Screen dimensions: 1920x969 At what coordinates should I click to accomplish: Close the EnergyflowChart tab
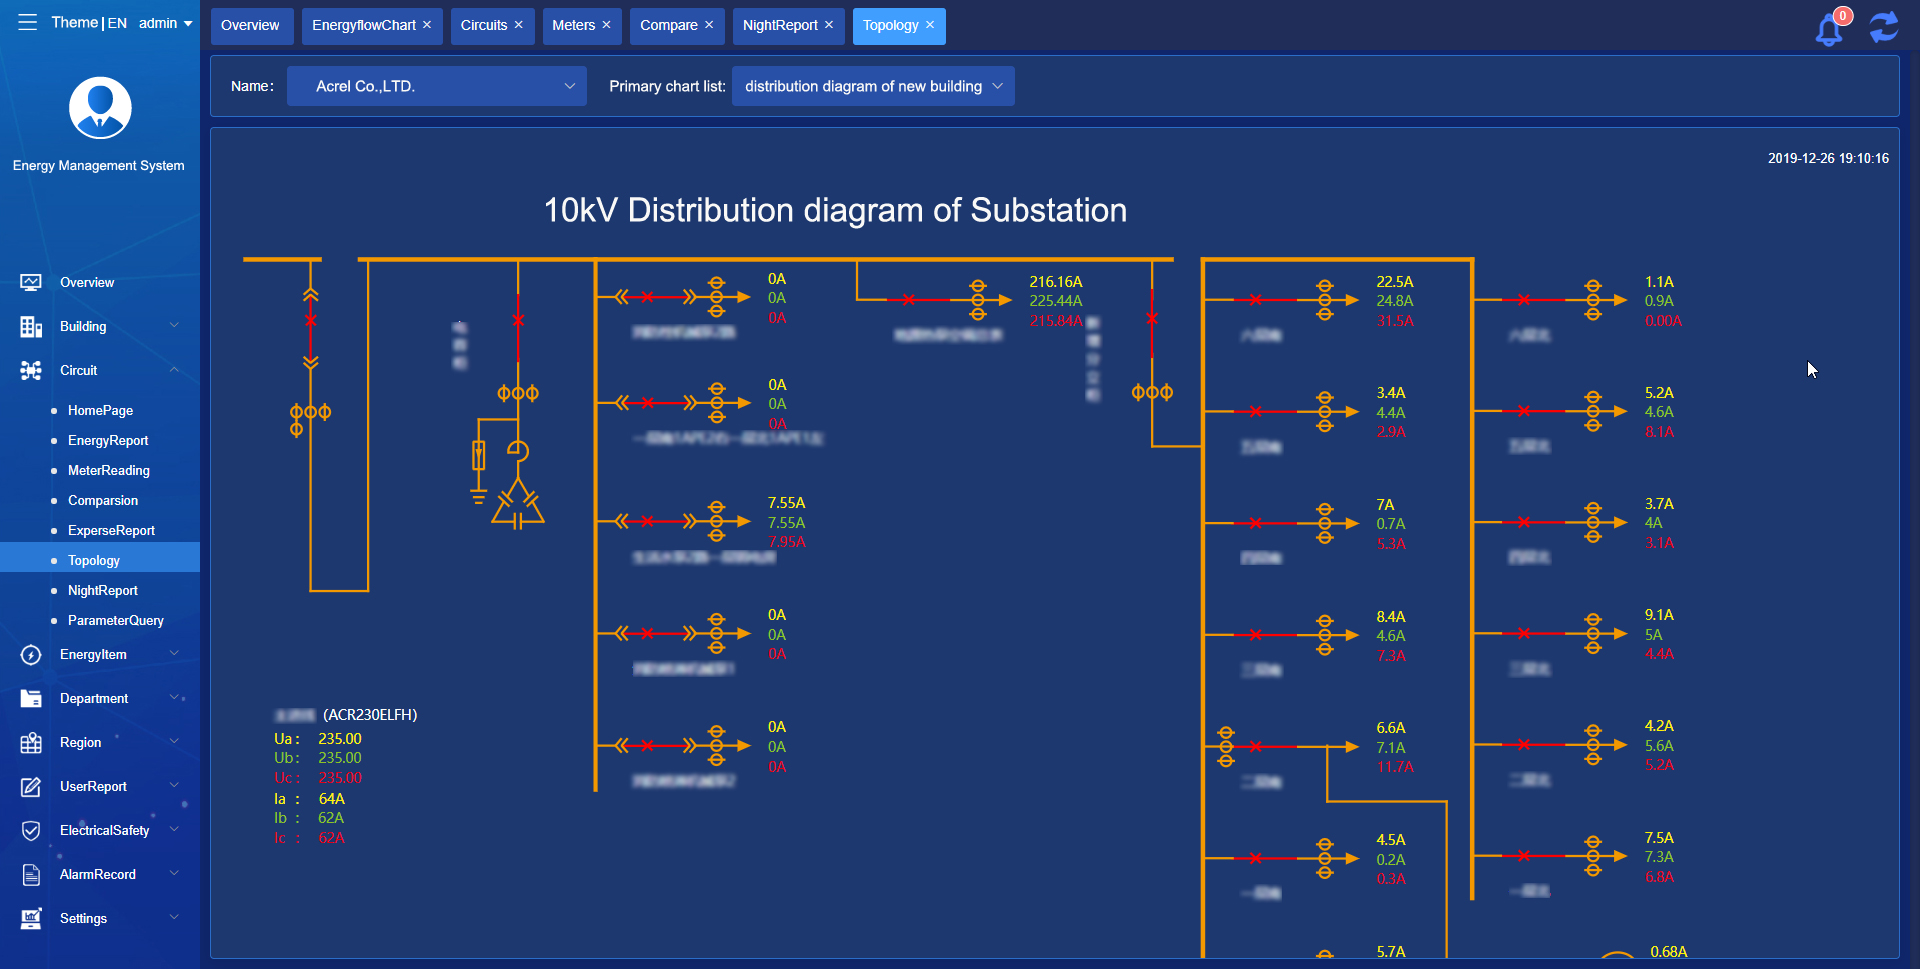[x=427, y=25]
